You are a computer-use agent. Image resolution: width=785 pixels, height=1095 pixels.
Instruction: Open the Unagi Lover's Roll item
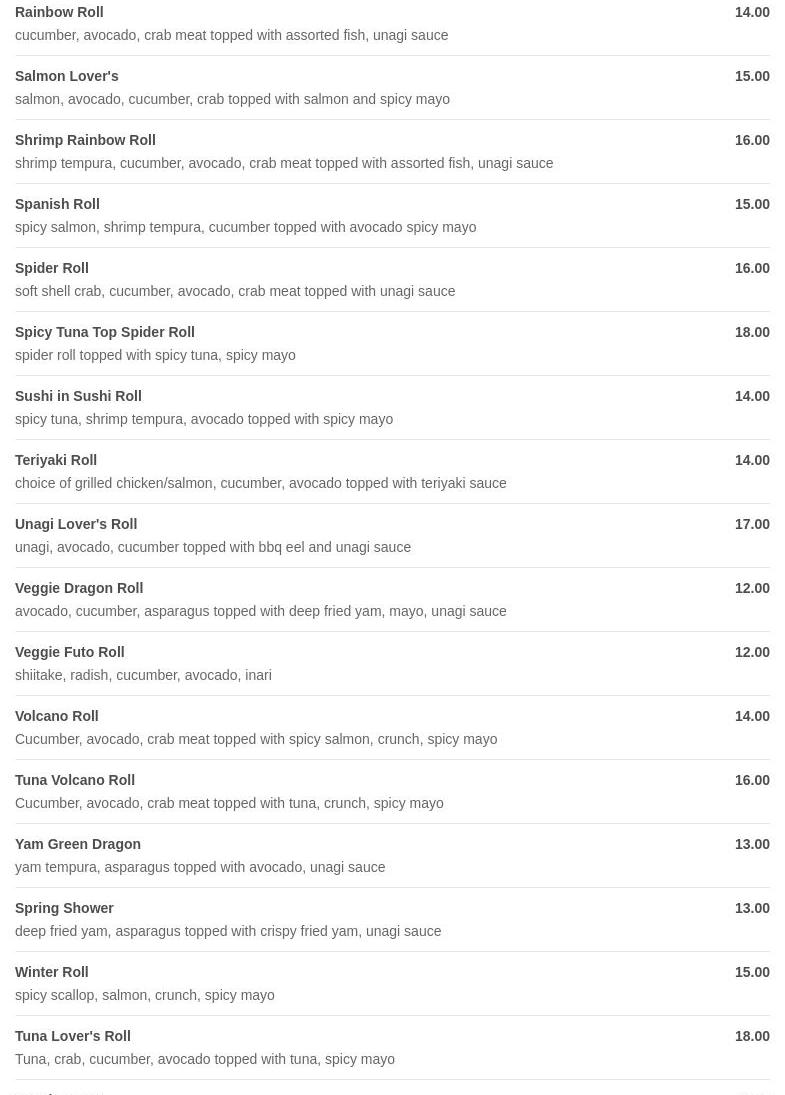[392, 536]
